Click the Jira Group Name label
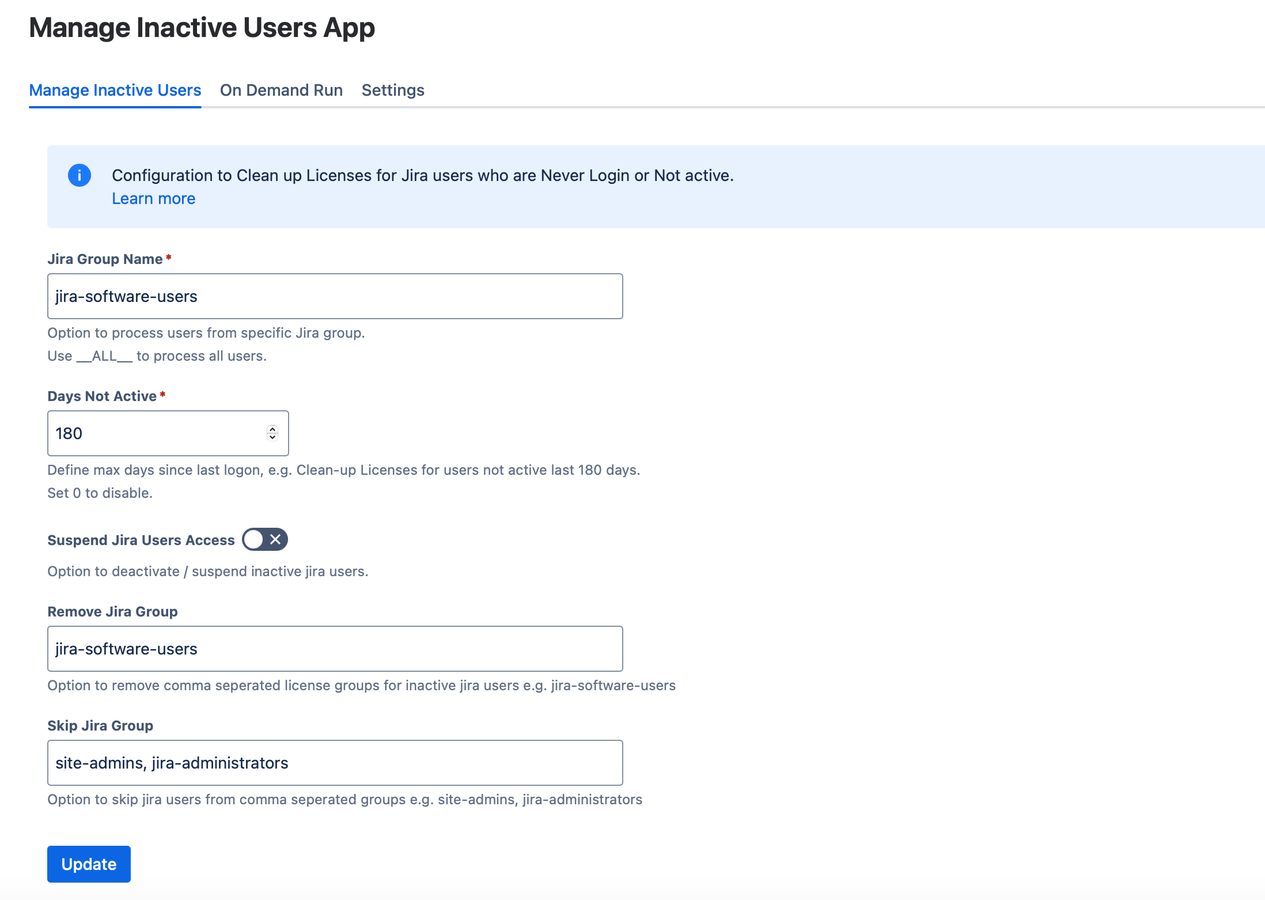 click(105, 259)
